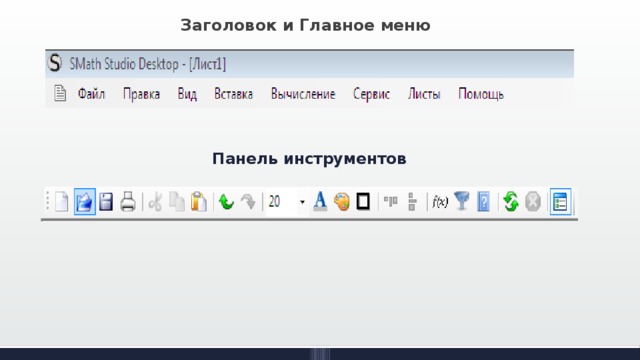Open the Правка menu
The image size is (640, 360).
click(x=141, y=94)
